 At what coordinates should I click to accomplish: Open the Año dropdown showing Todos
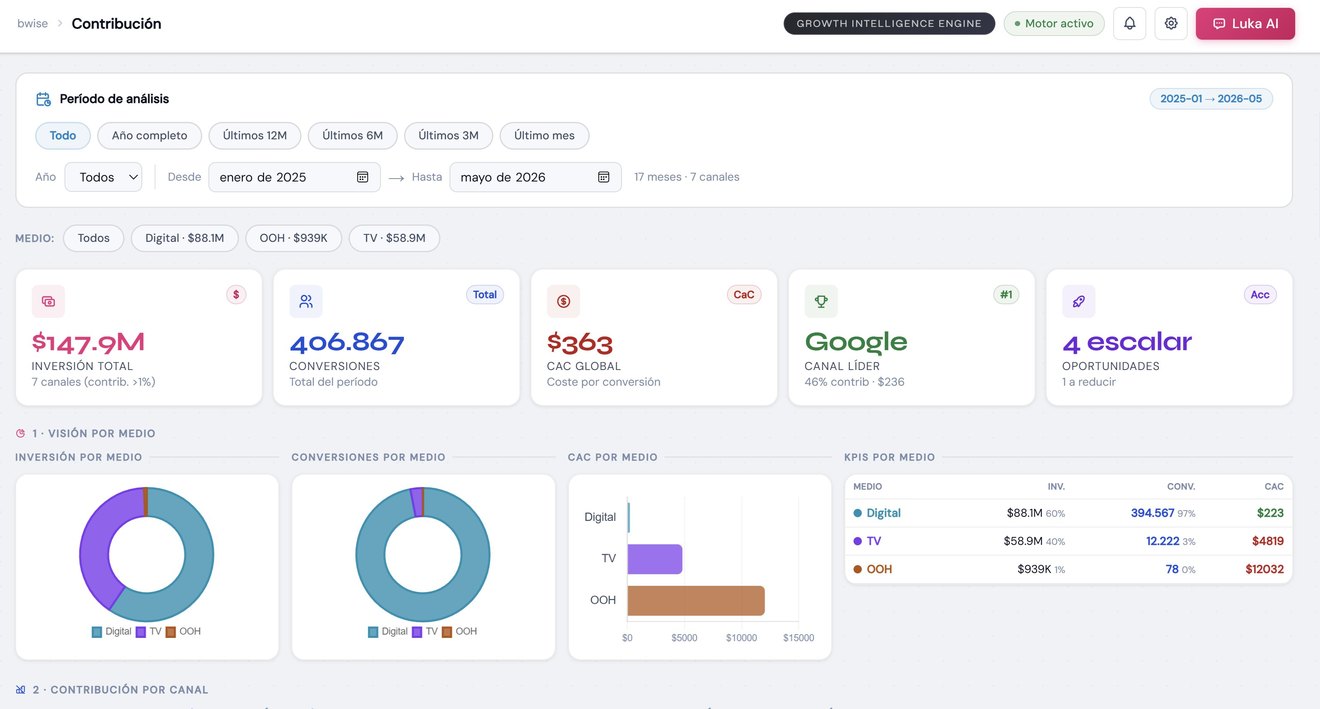(104, 177)
